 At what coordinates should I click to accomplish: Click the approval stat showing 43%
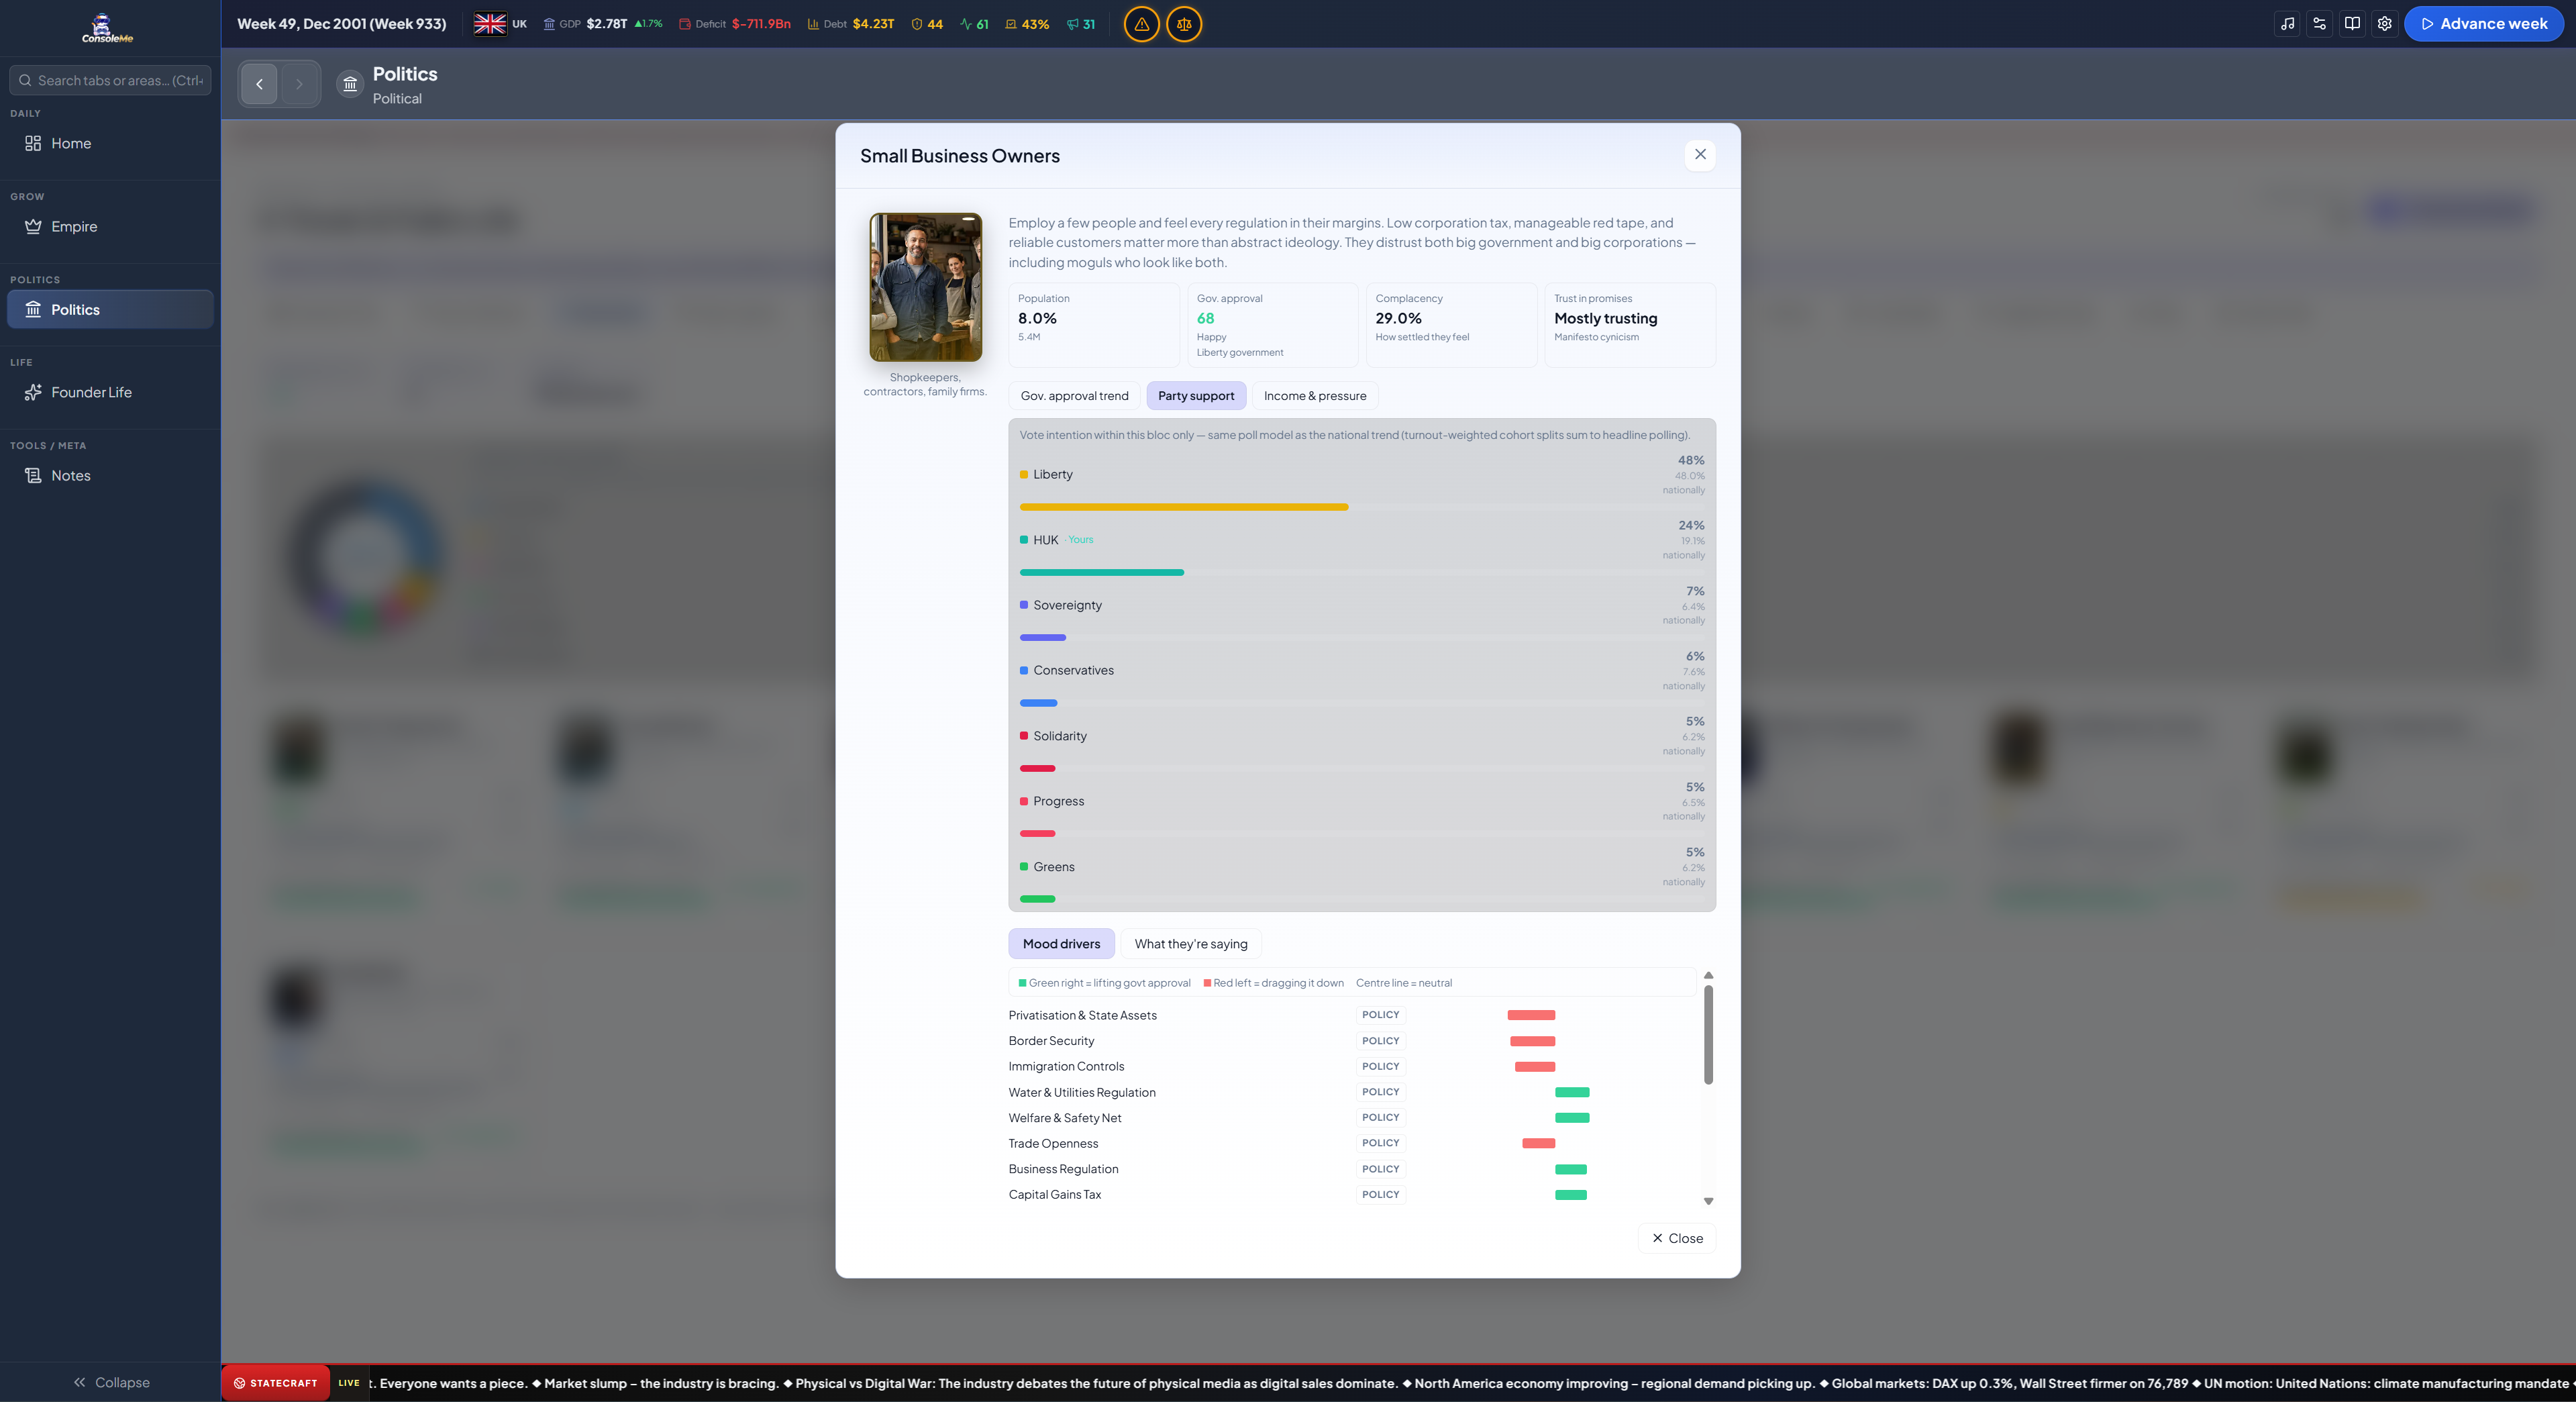click(1027, 24)
